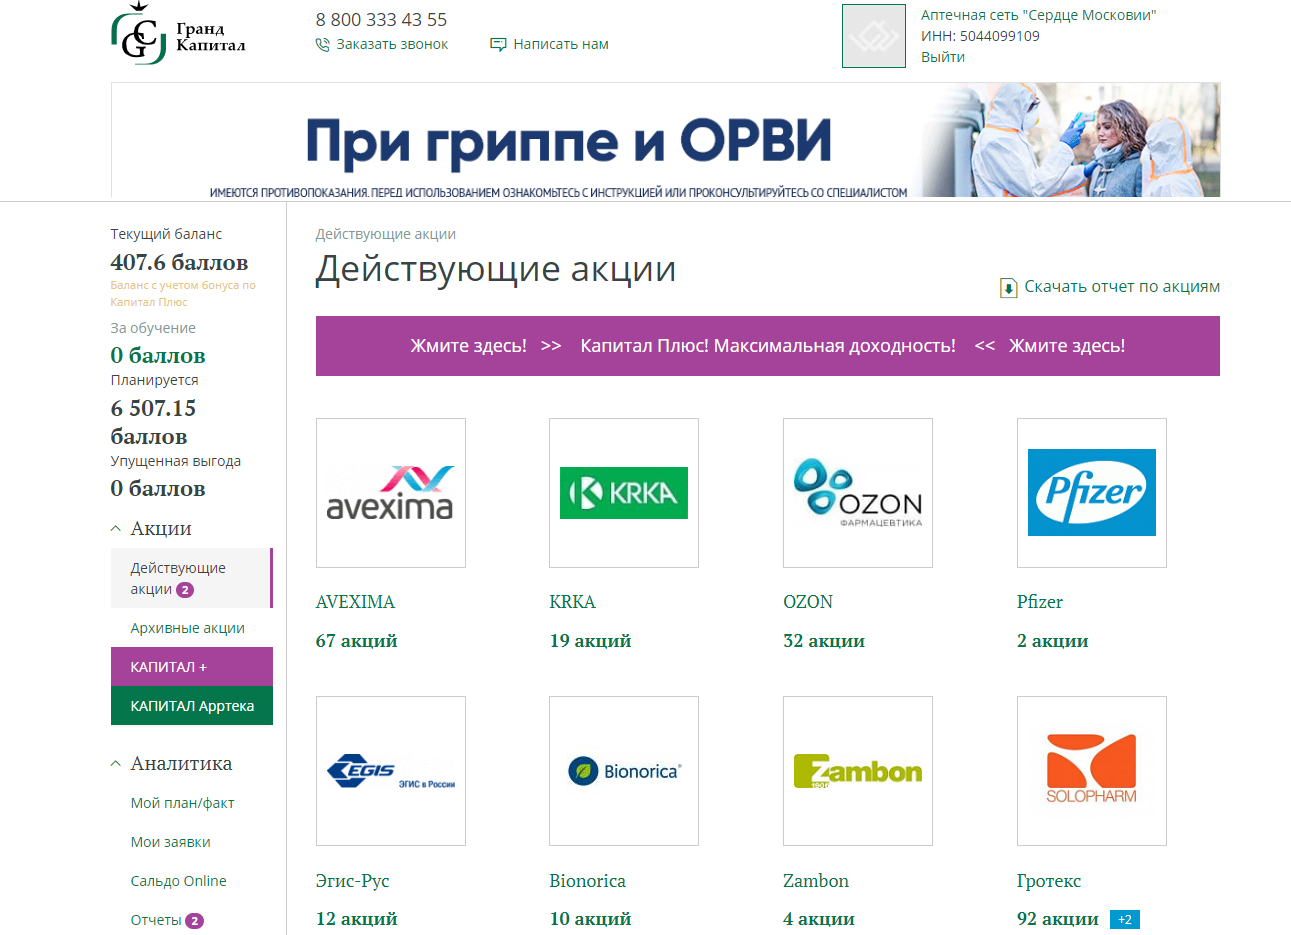Click the Pfizer company name link
The height and width of the screenshot is (935, 1291).
point(1040,602)
